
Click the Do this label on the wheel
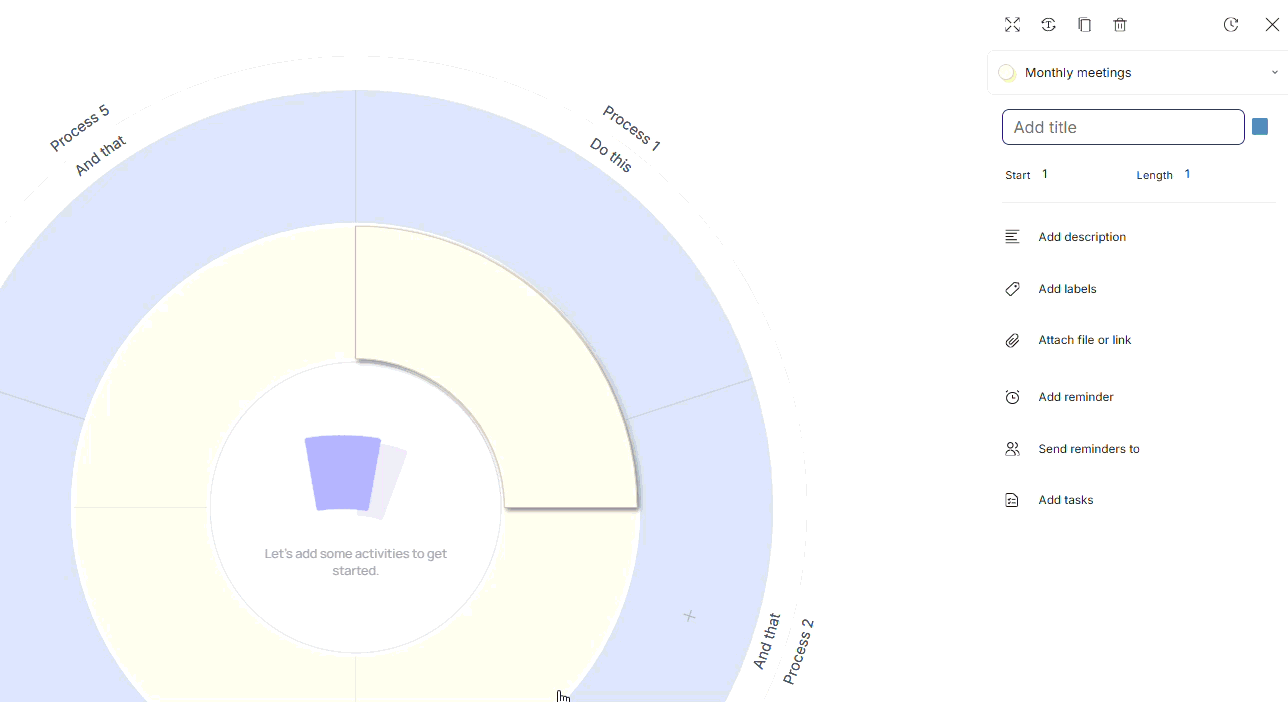[611, 155]
